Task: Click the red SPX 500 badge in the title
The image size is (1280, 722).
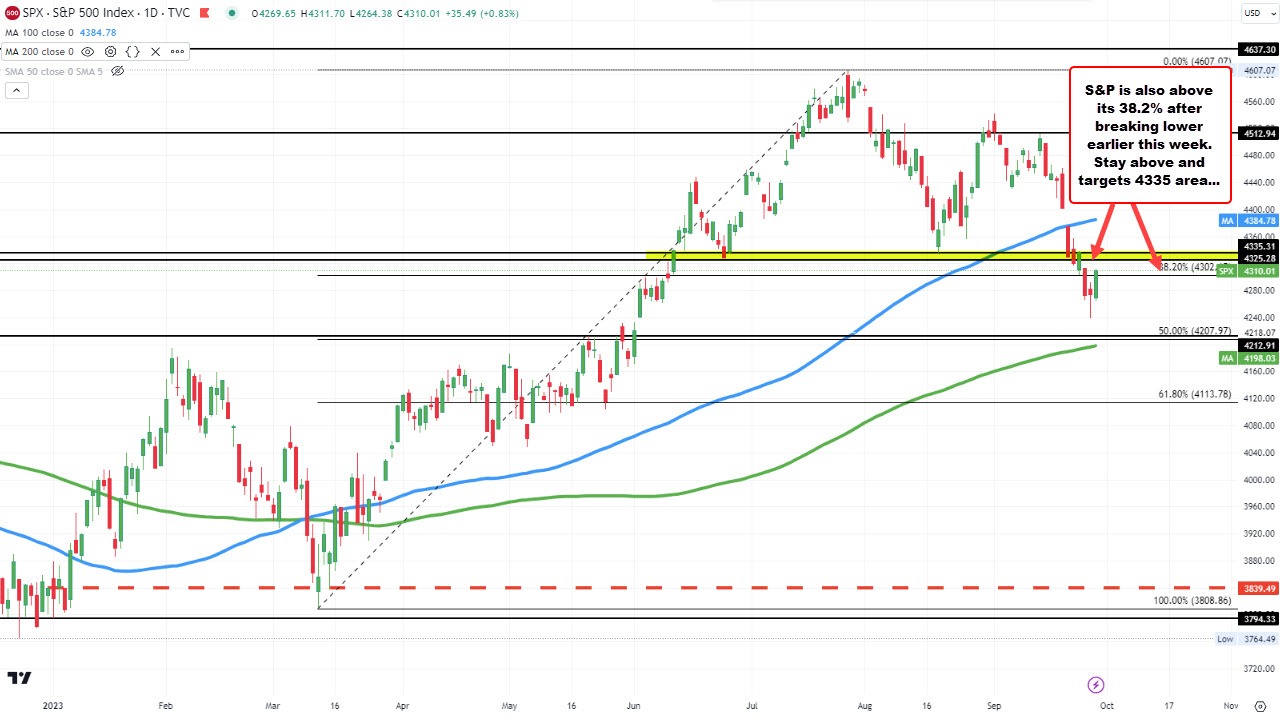Action: click(x=12, y=13)
